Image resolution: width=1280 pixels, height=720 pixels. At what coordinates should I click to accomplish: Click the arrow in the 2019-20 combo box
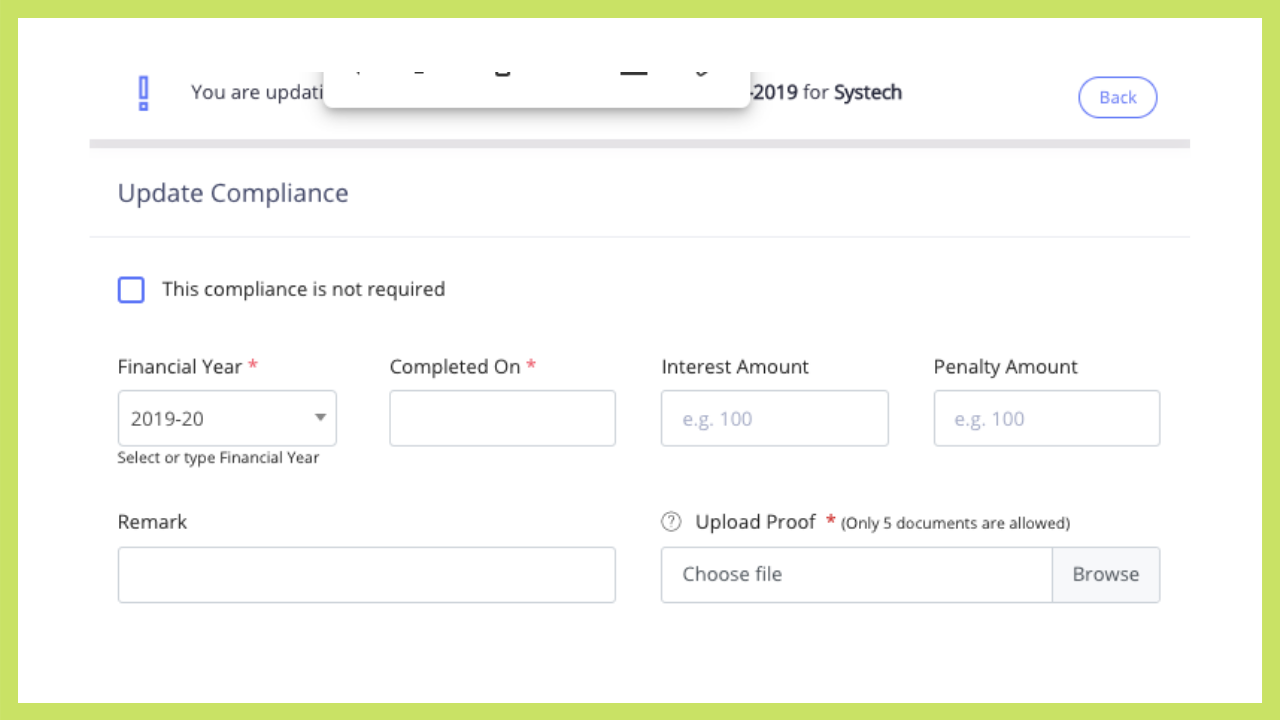(320, 418)
